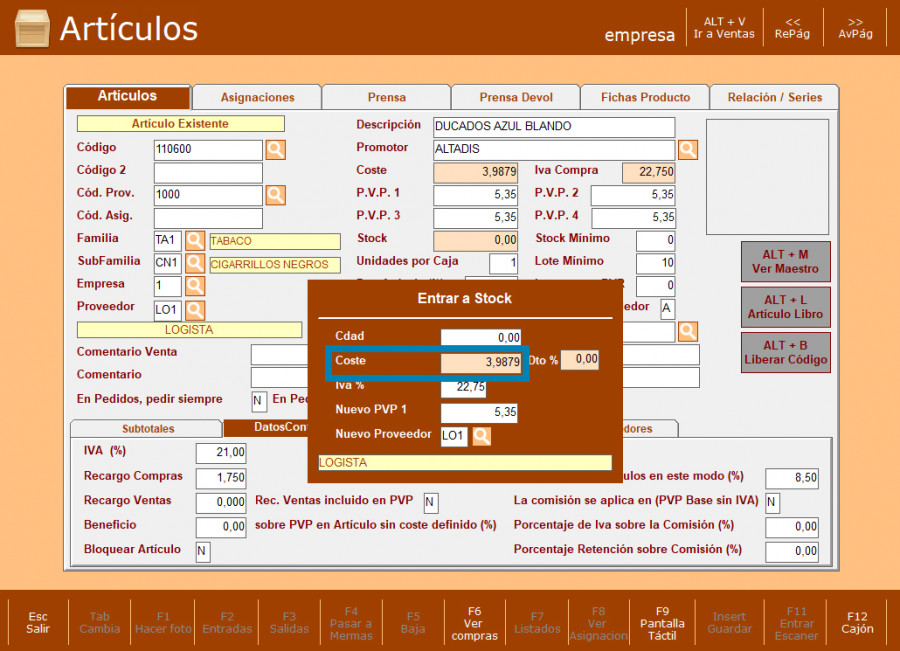Open the Promotor search magnifier icon
Screen dimensions: 900x651
688,150
